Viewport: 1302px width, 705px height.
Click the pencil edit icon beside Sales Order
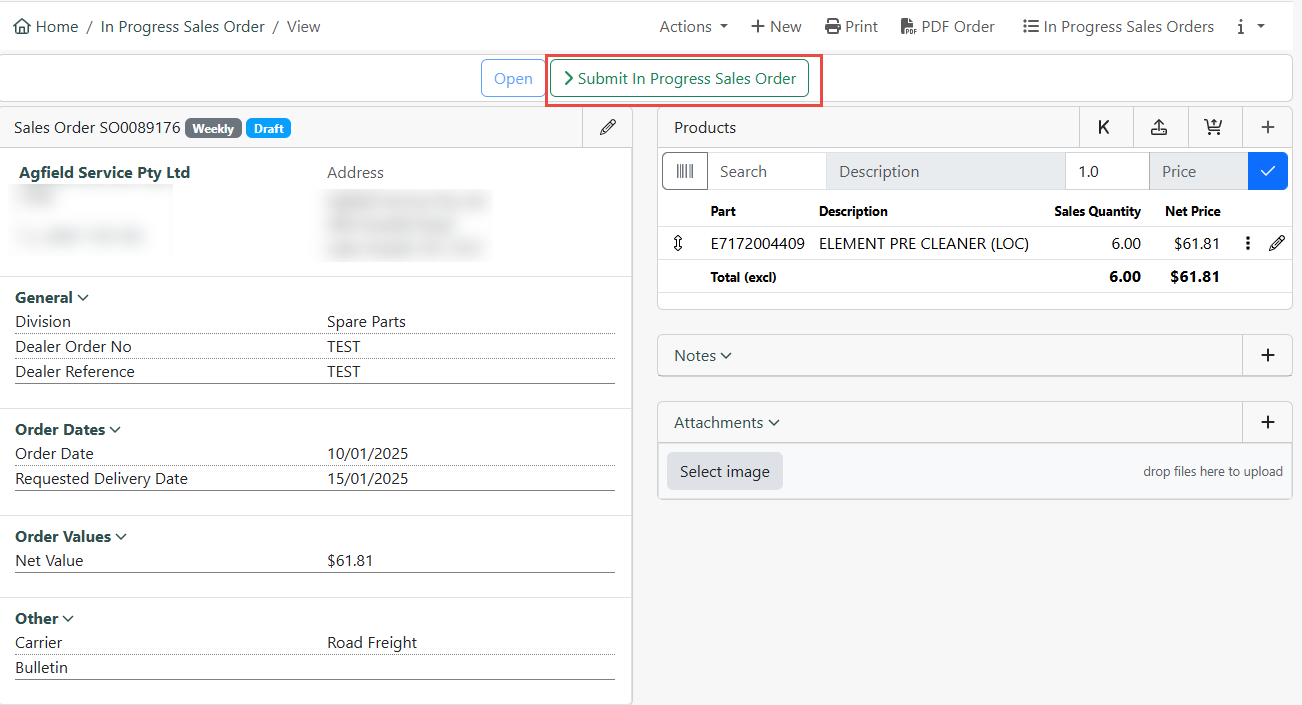pos(607,128)
